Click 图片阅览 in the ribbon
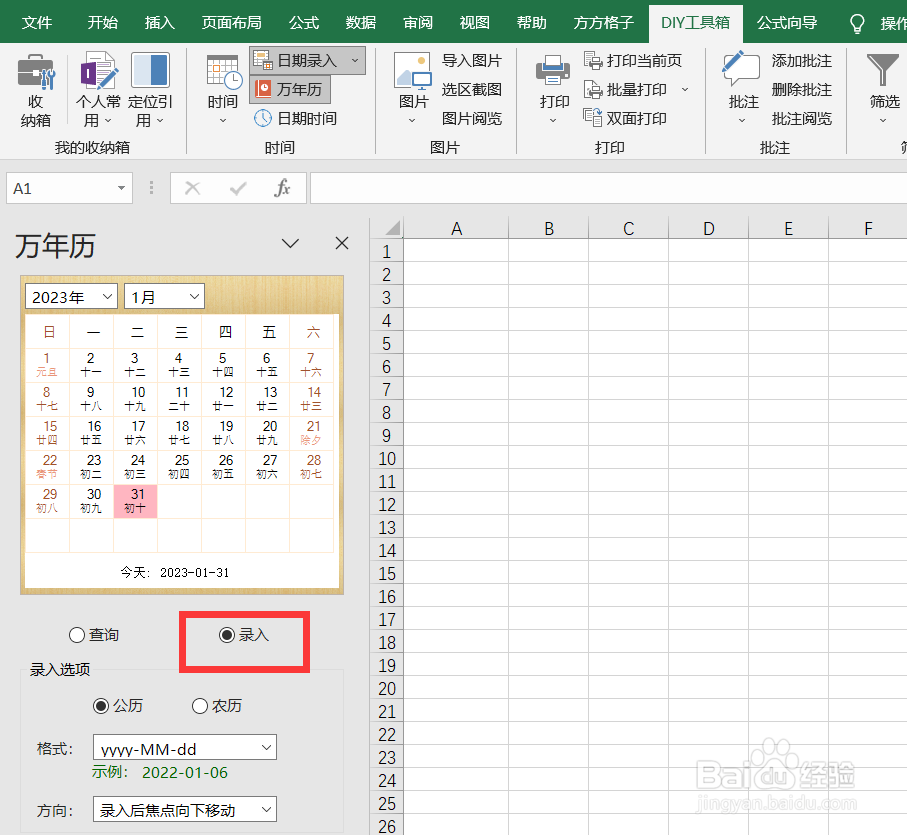This screenshot has width=907, height=835. click(471, 118)
